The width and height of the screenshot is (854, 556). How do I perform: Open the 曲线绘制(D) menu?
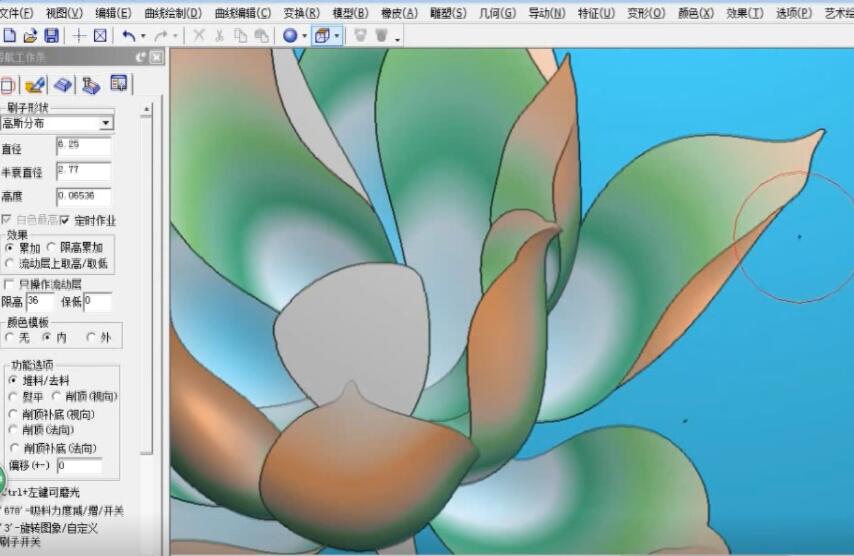click(173, 13)
